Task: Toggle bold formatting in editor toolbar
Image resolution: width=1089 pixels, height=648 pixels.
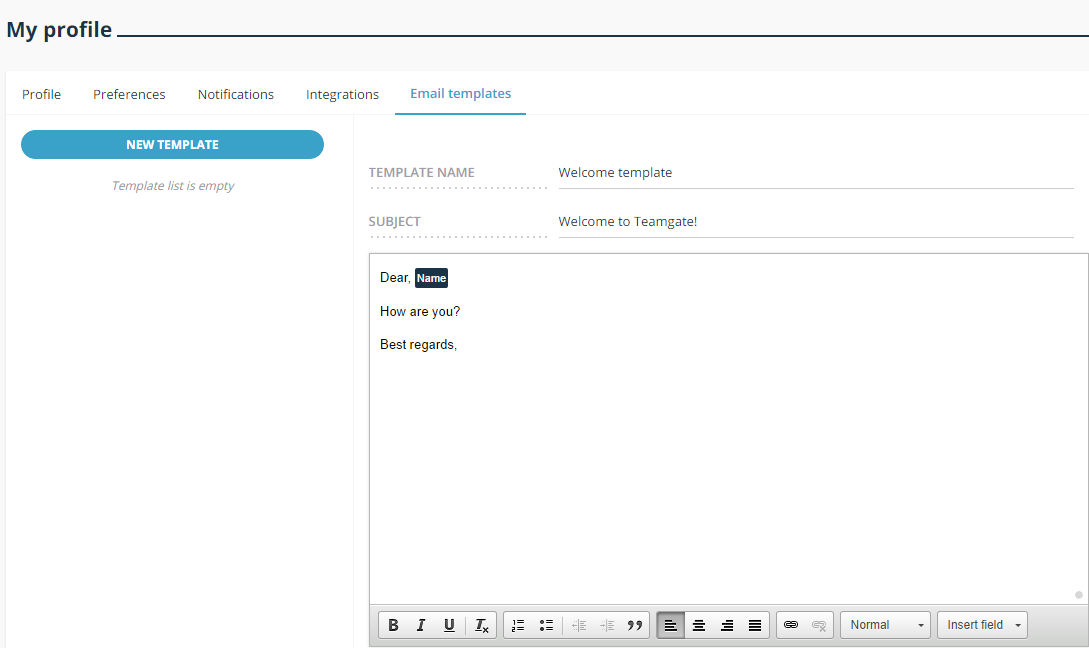Action: click(x=393, y=625)
